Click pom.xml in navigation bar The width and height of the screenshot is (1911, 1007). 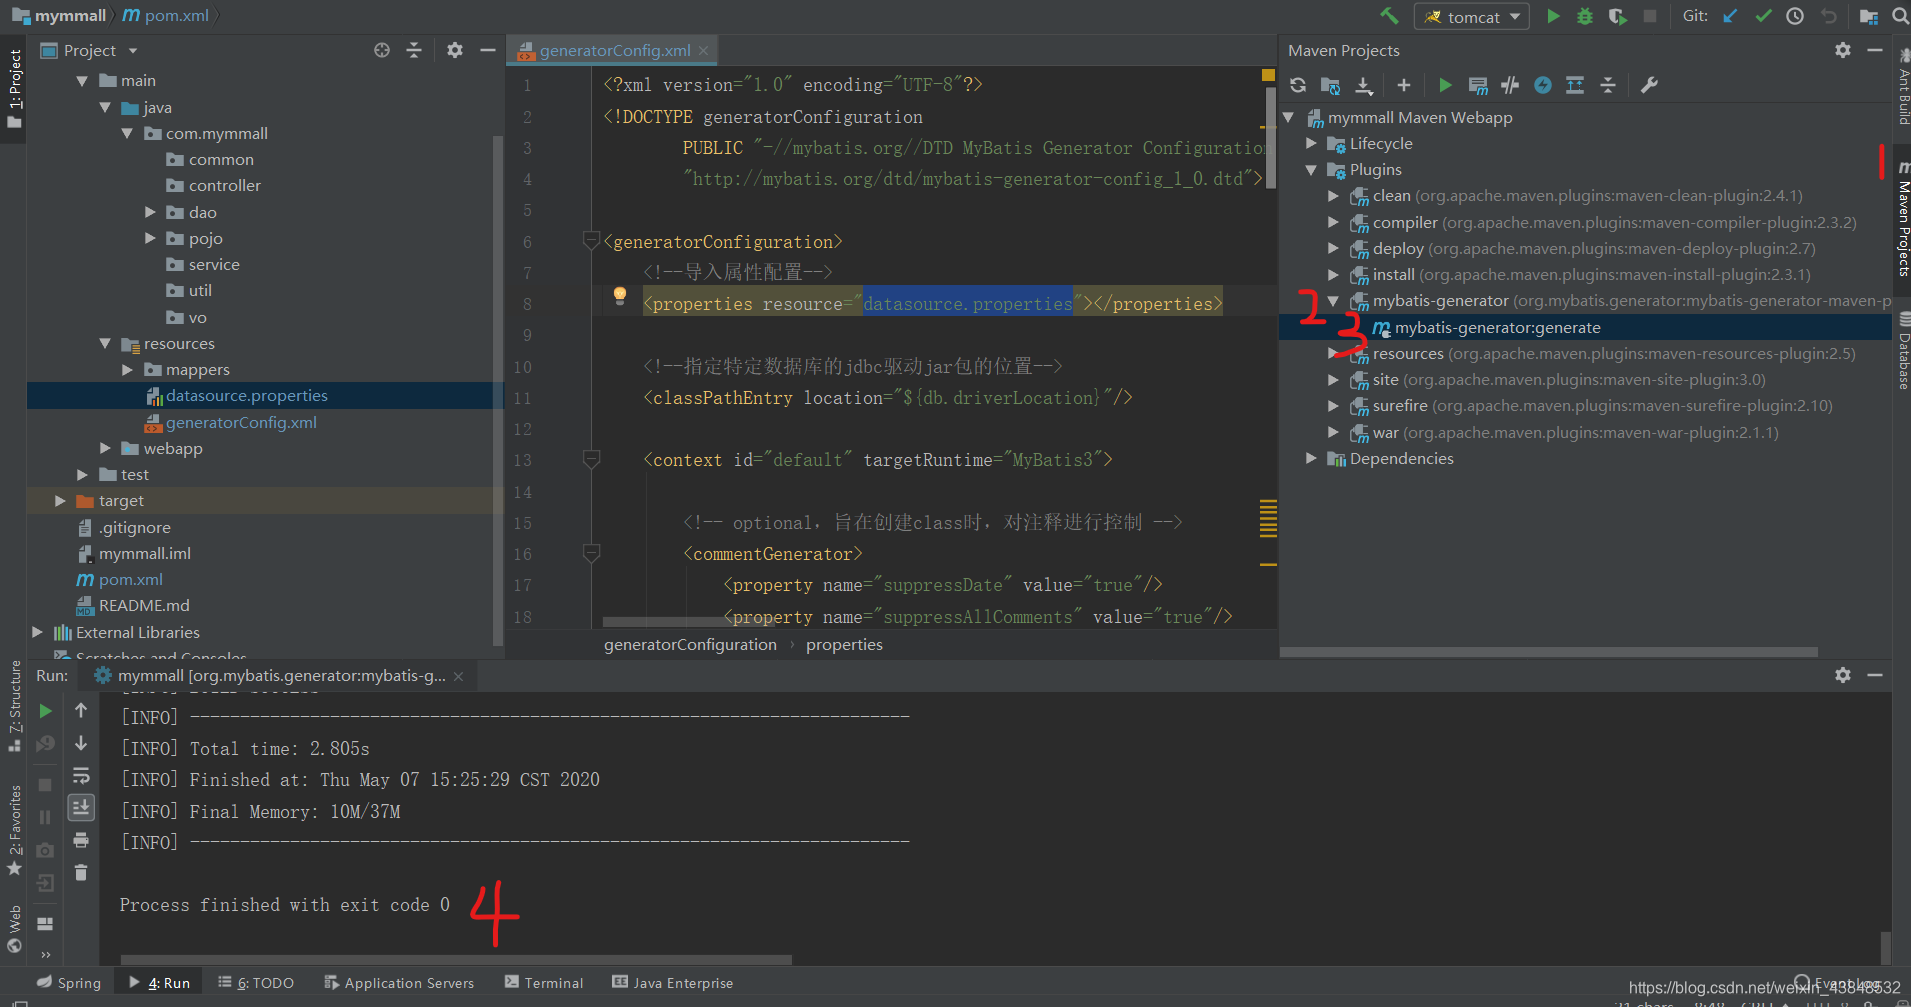click(x=166, y=16)
